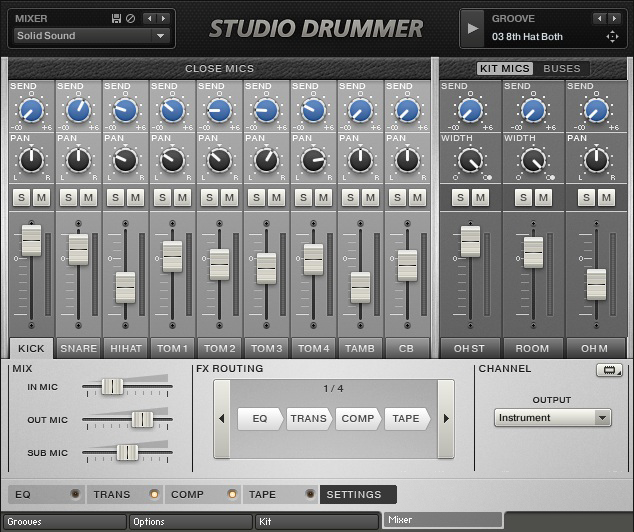Viewport: 634px width, 532px height.
Task: Click the save mixer preset disk icon
Action: 117,18
